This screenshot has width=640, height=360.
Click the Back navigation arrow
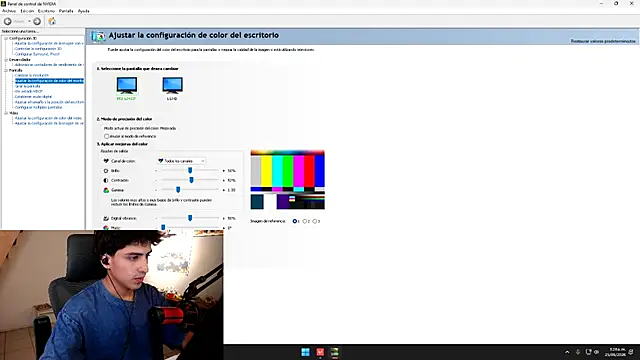[x=8, y=21]
